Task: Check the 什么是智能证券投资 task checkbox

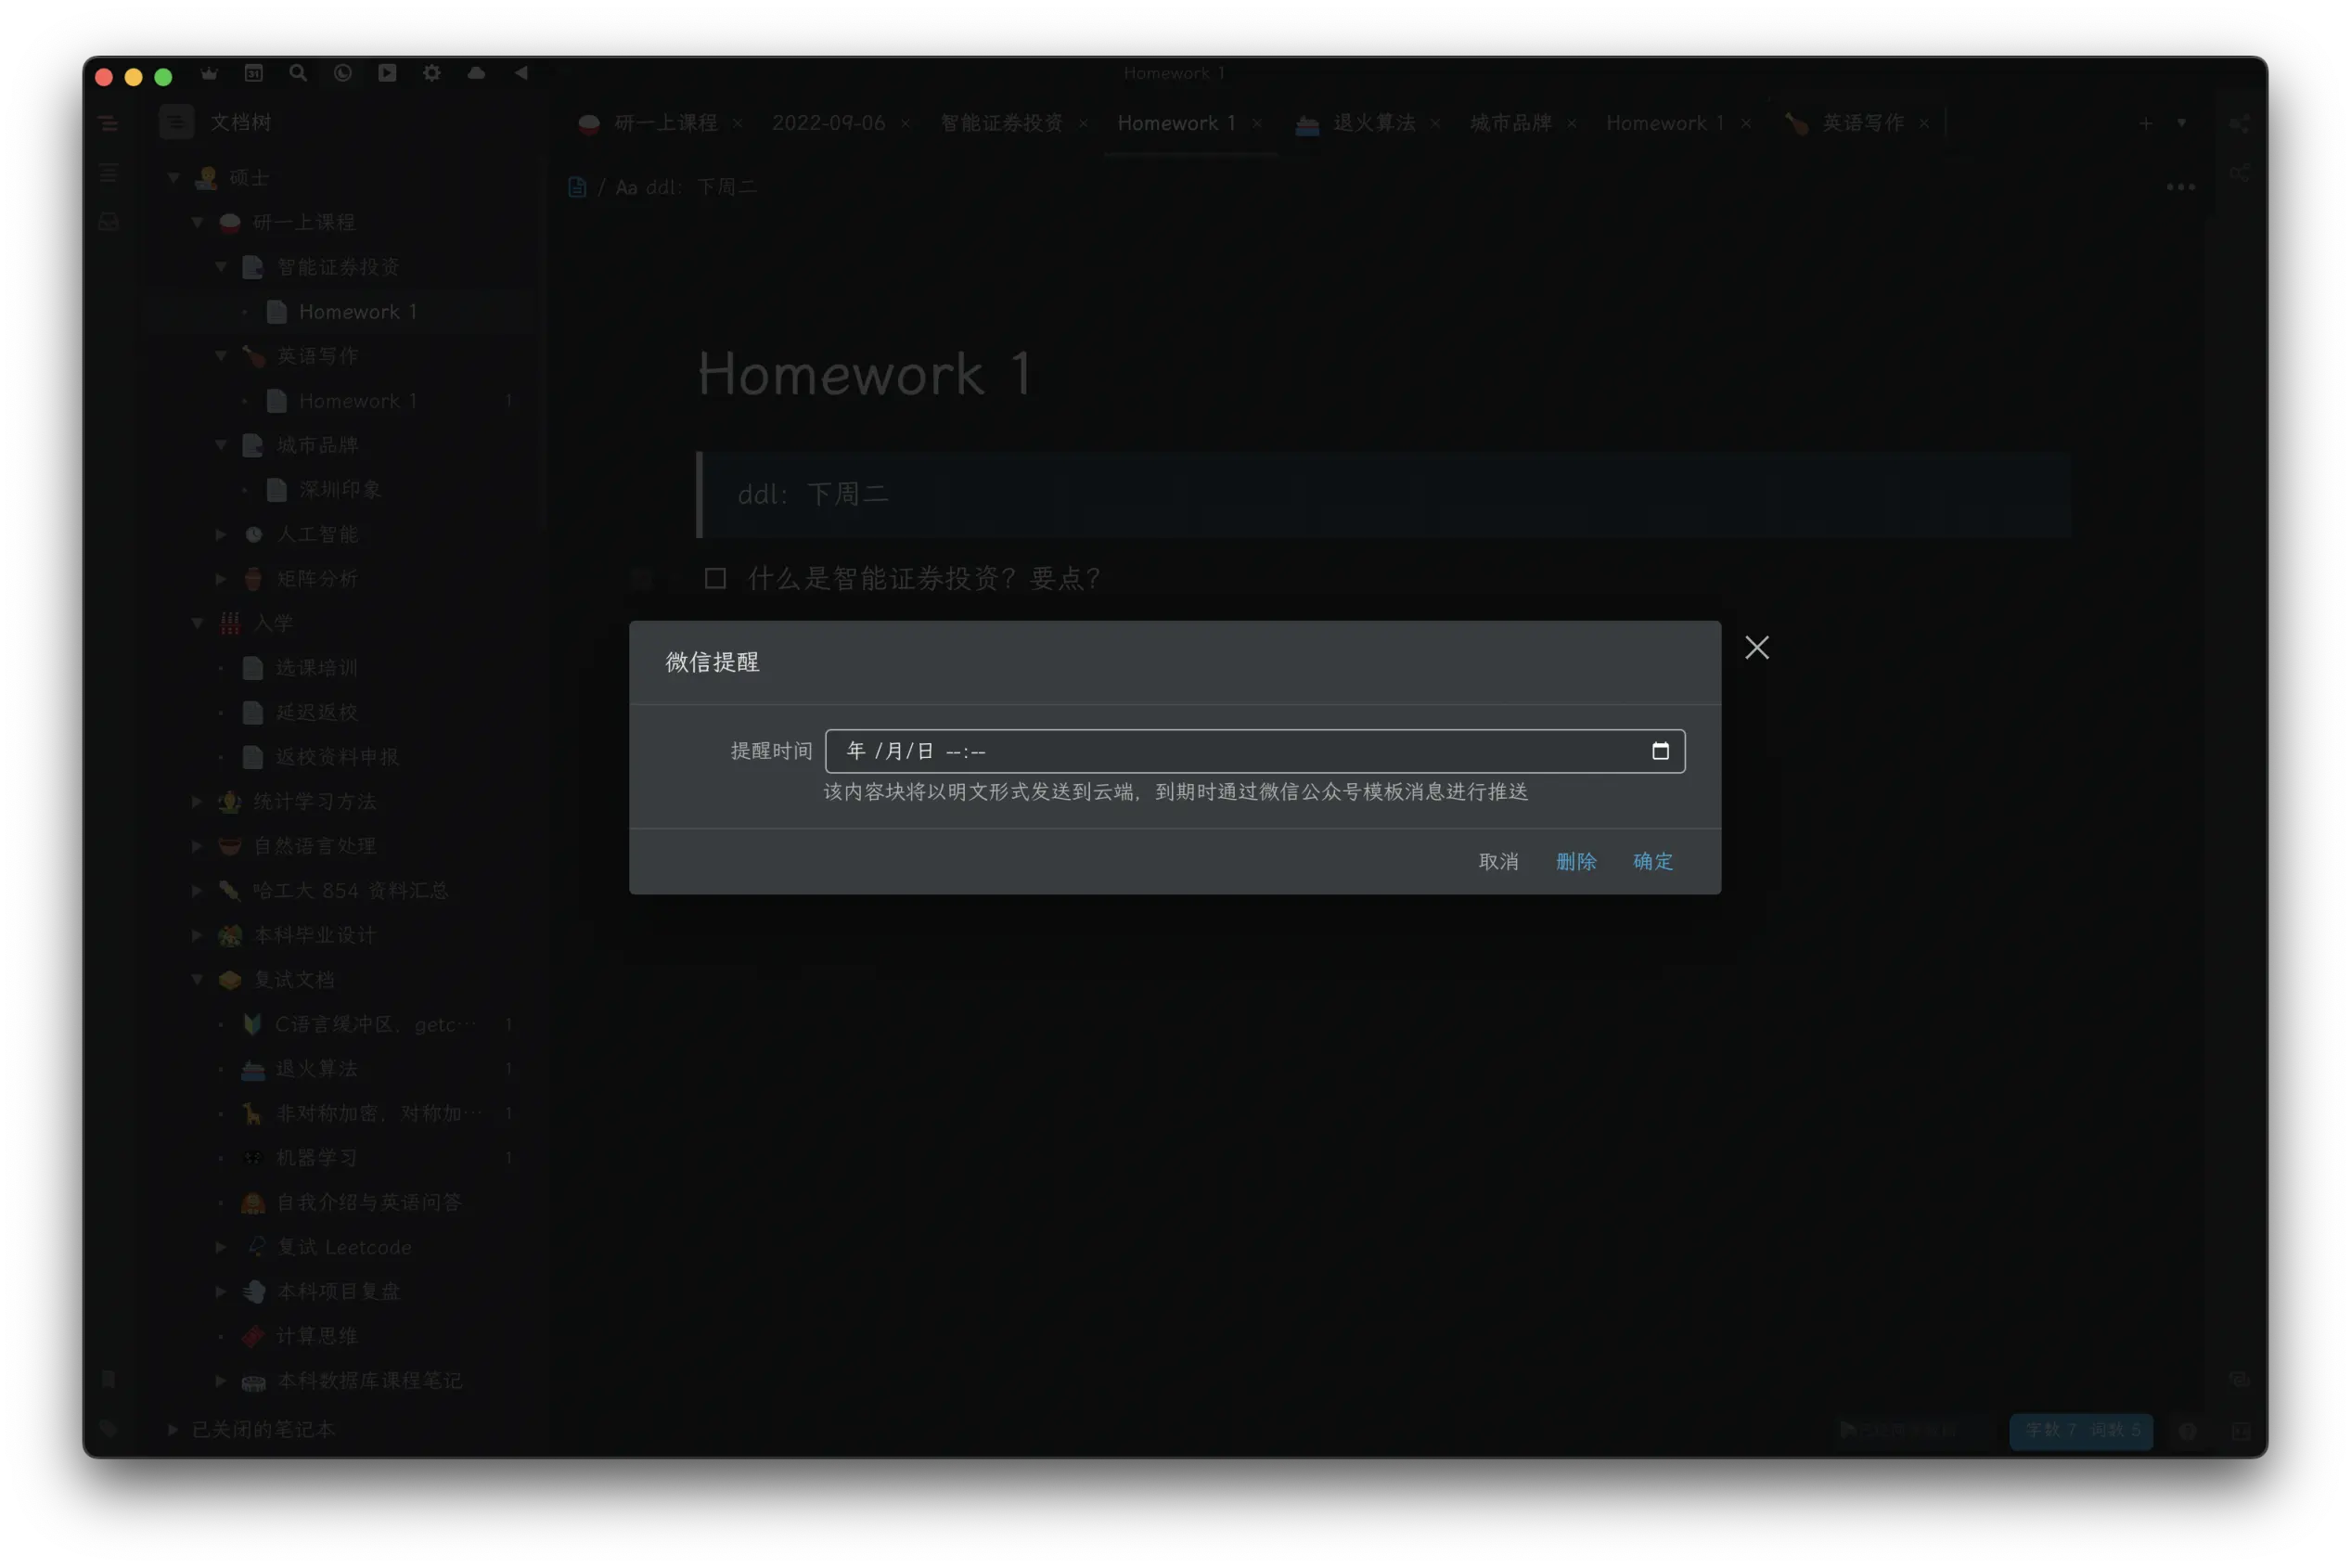Action: tap(715, 578)
